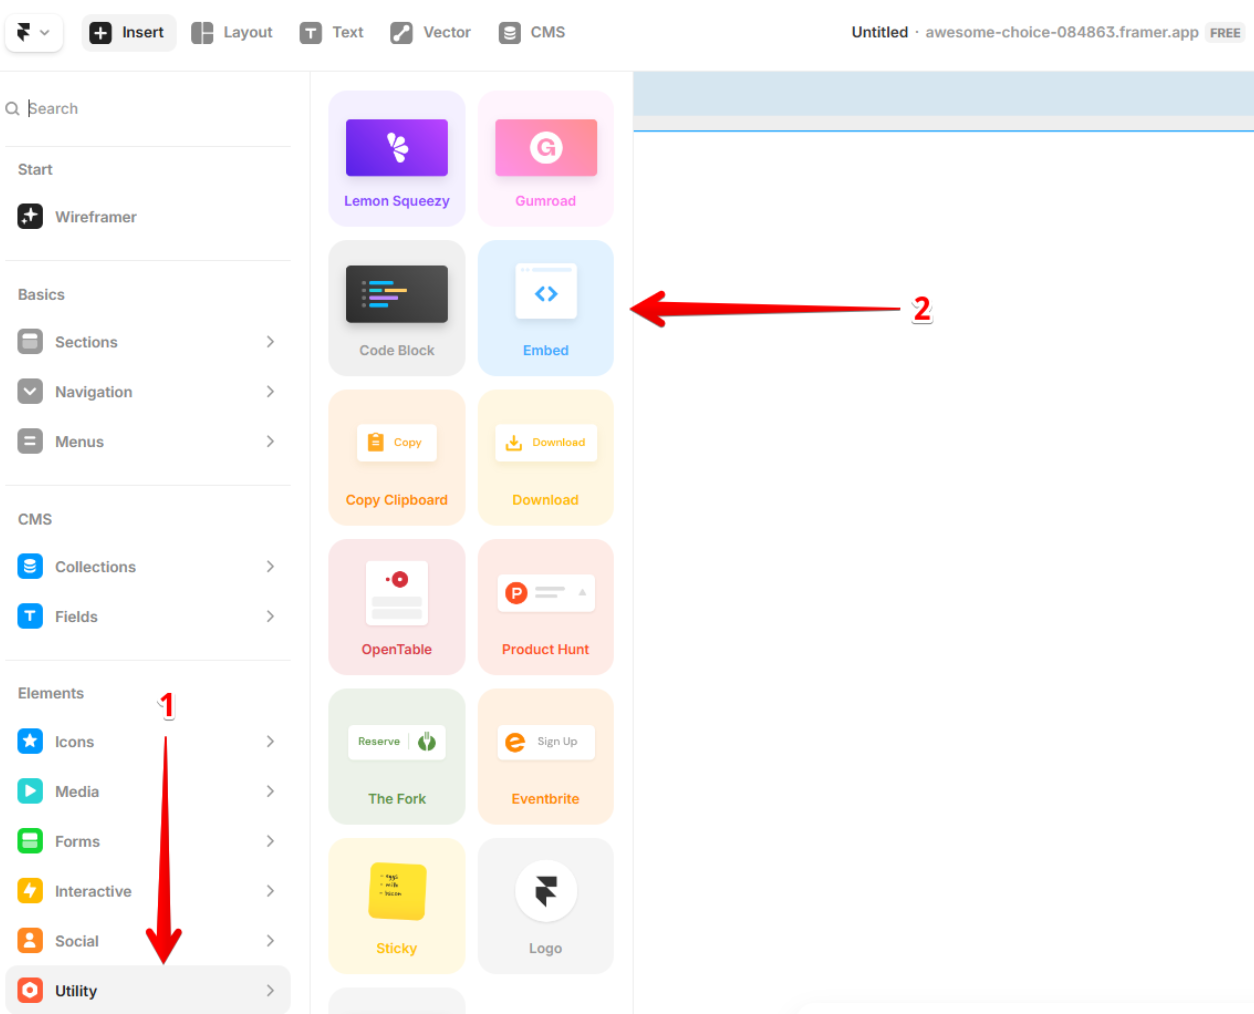The height and width of the screenshot is (1014, 1254).
Task: Click the Fields icon
Action: click(x=30, y=616)
